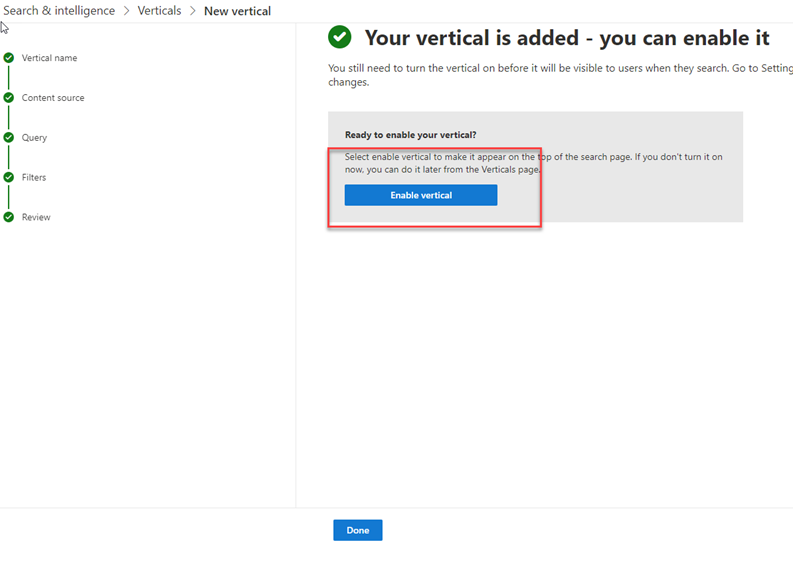Click the Ready to enable your vertical heading

tap(411, 135)
